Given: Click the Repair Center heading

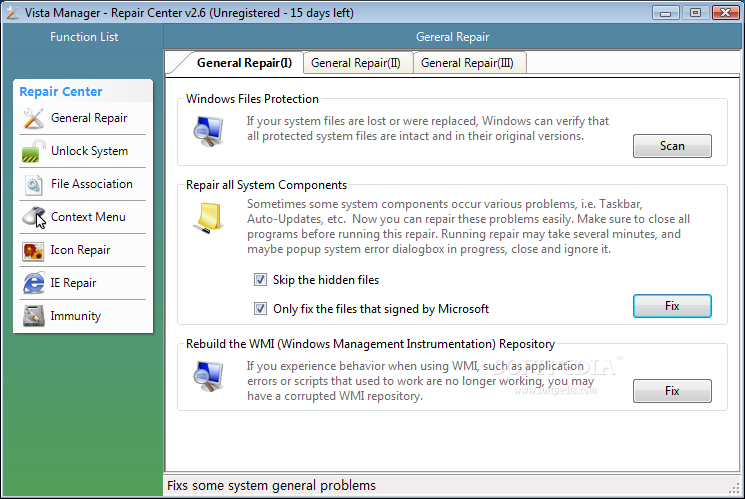Looking at the screenshot, I should click(x=61, y=91).
